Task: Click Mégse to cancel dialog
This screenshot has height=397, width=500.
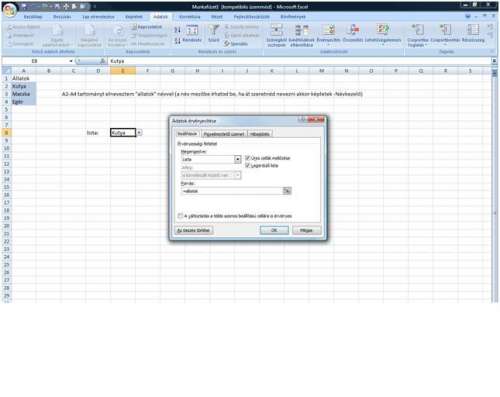Action: click(x=306, y=230)
